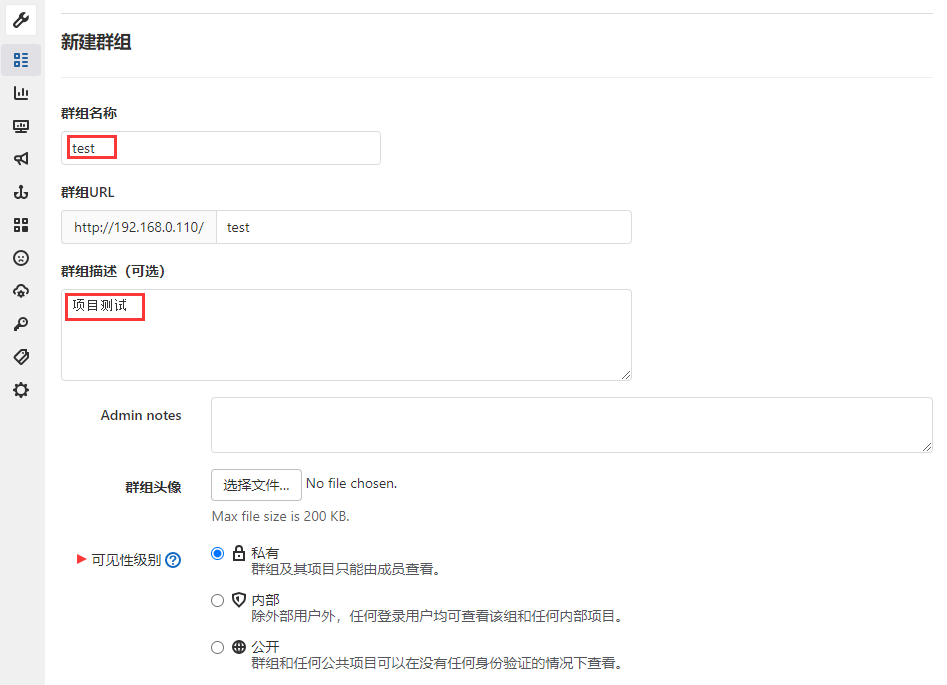
Task: Click the 群组描述（可选） label
Action: click(x=113, y=271)
